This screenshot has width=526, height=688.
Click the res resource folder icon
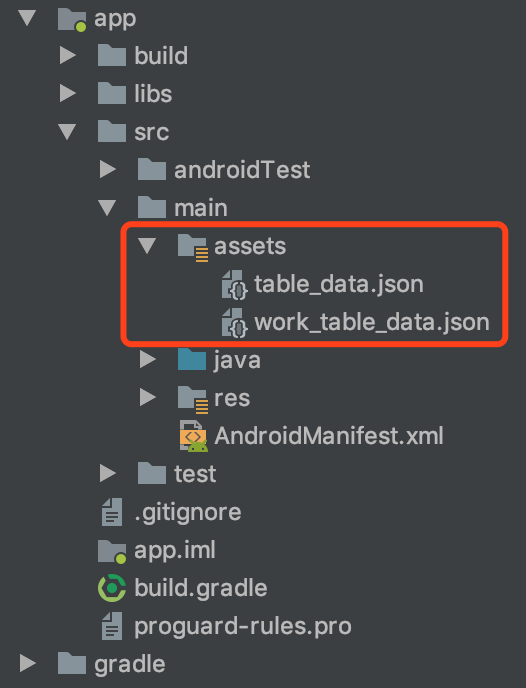click(x=193, y=399)
